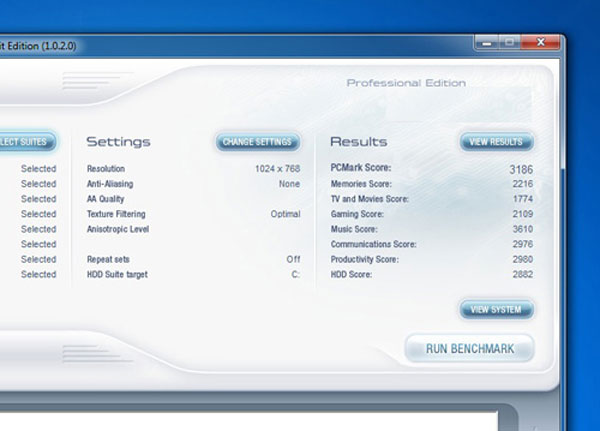Viewport: 600px width, 431px height.
Task: Click the HDD Score label
Action: point(351,274)
